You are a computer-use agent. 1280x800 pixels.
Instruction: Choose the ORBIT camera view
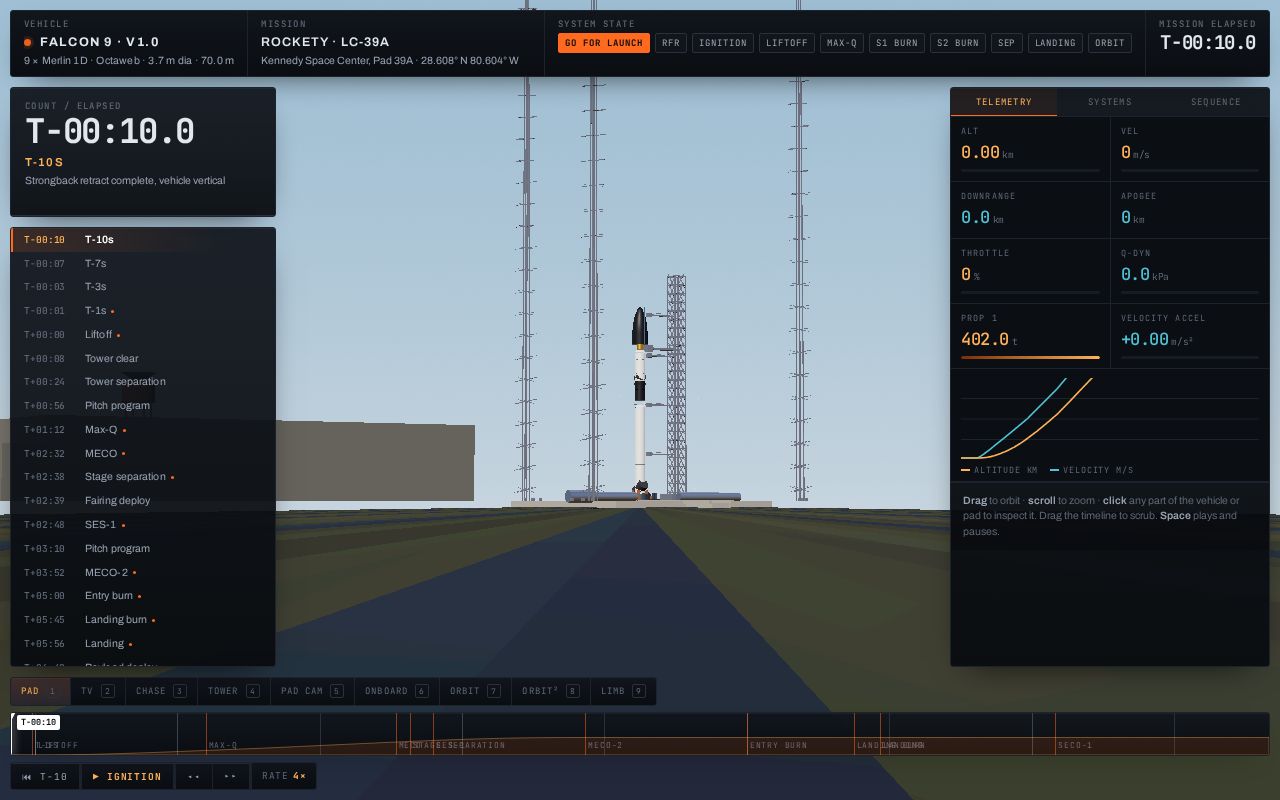(x=475, y=691)
